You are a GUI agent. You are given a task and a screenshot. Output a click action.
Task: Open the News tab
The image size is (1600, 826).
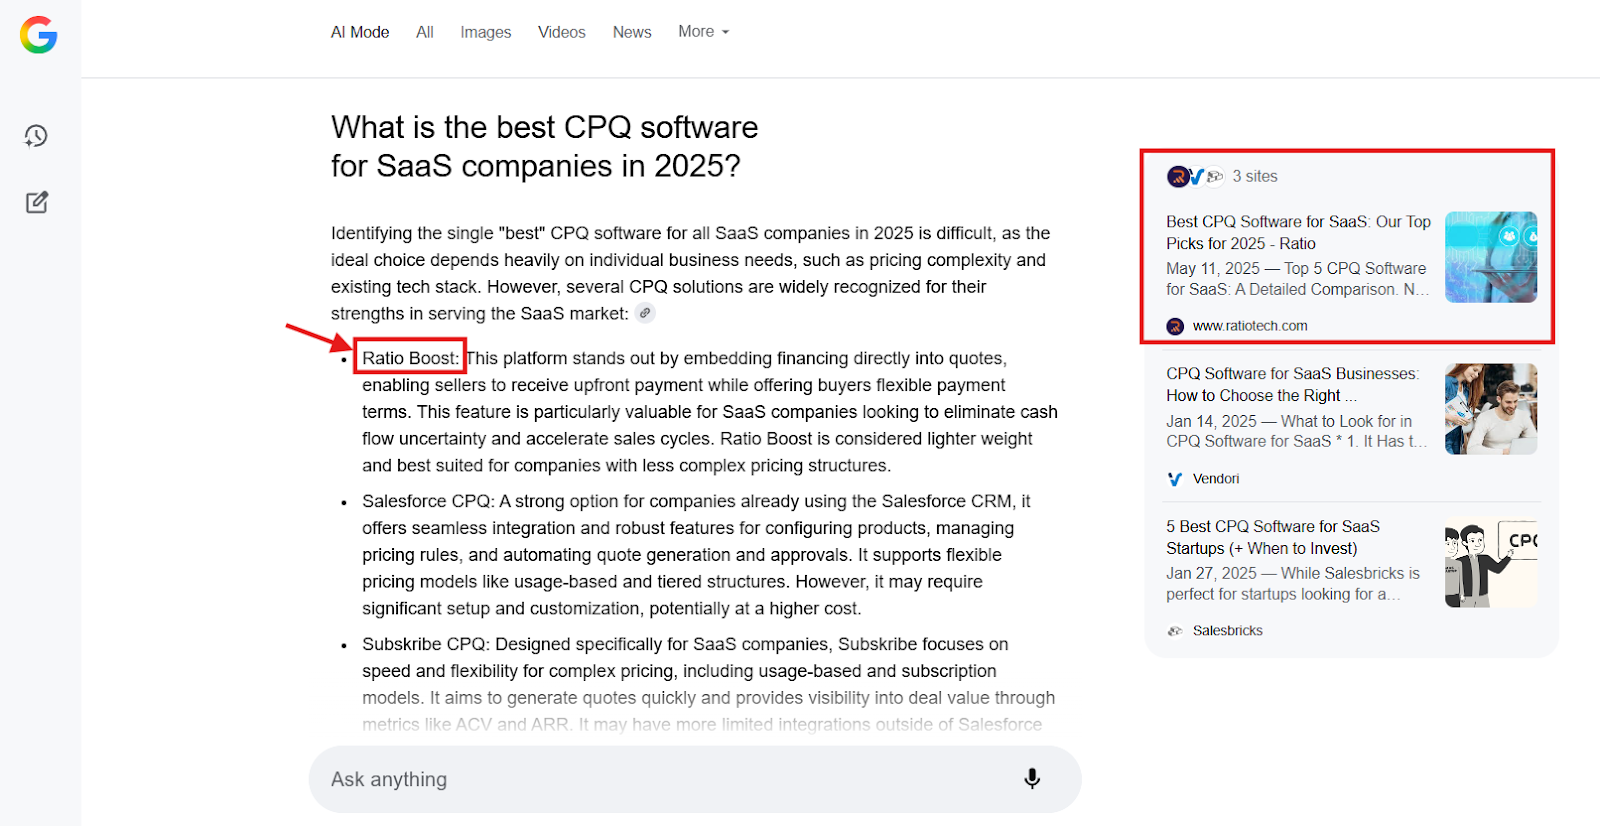pyautogui.click(x=632, y=32)
